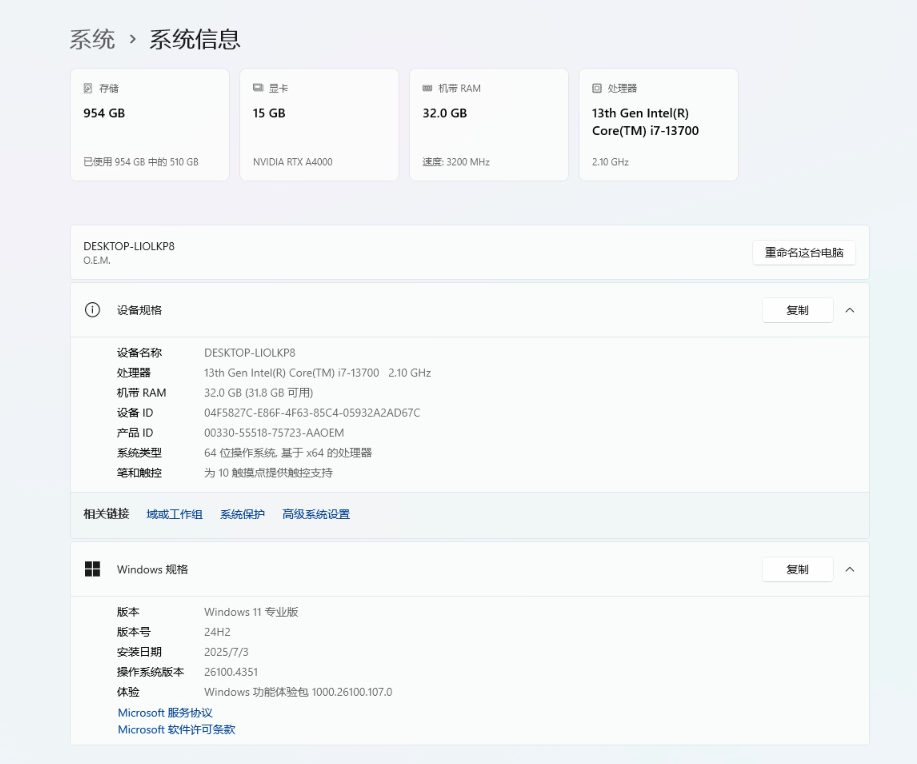
Task: Collapse the 设备规格 section chevron
Action: click(850, 310)
